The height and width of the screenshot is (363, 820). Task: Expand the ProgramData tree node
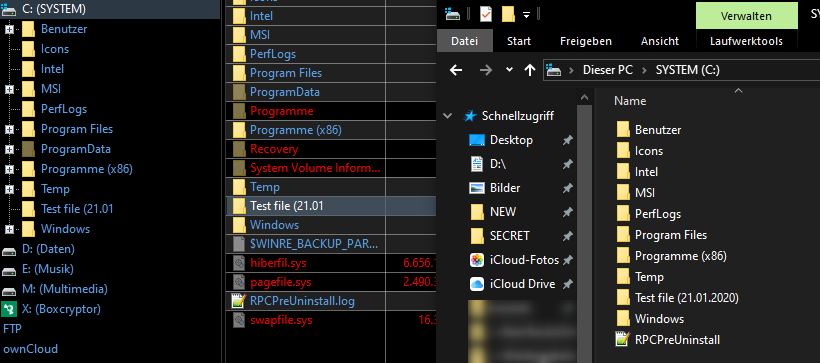(9, 149)
